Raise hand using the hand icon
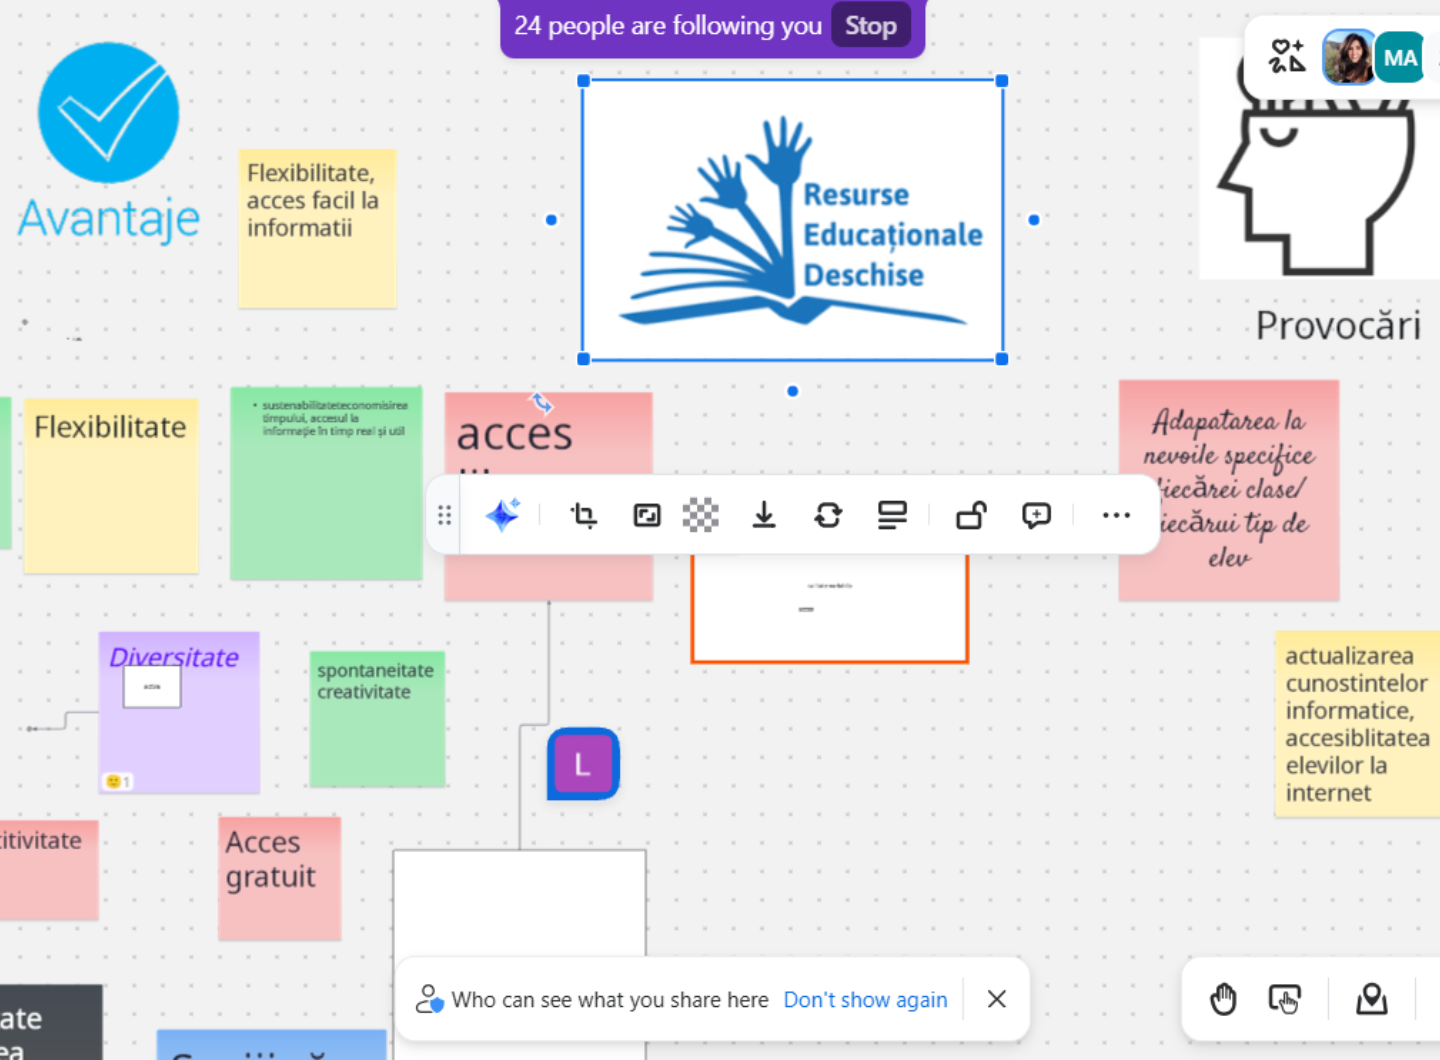The height and width of the screenshot is (1060, 1440). pyautogui.click(x=1223, y=999)
